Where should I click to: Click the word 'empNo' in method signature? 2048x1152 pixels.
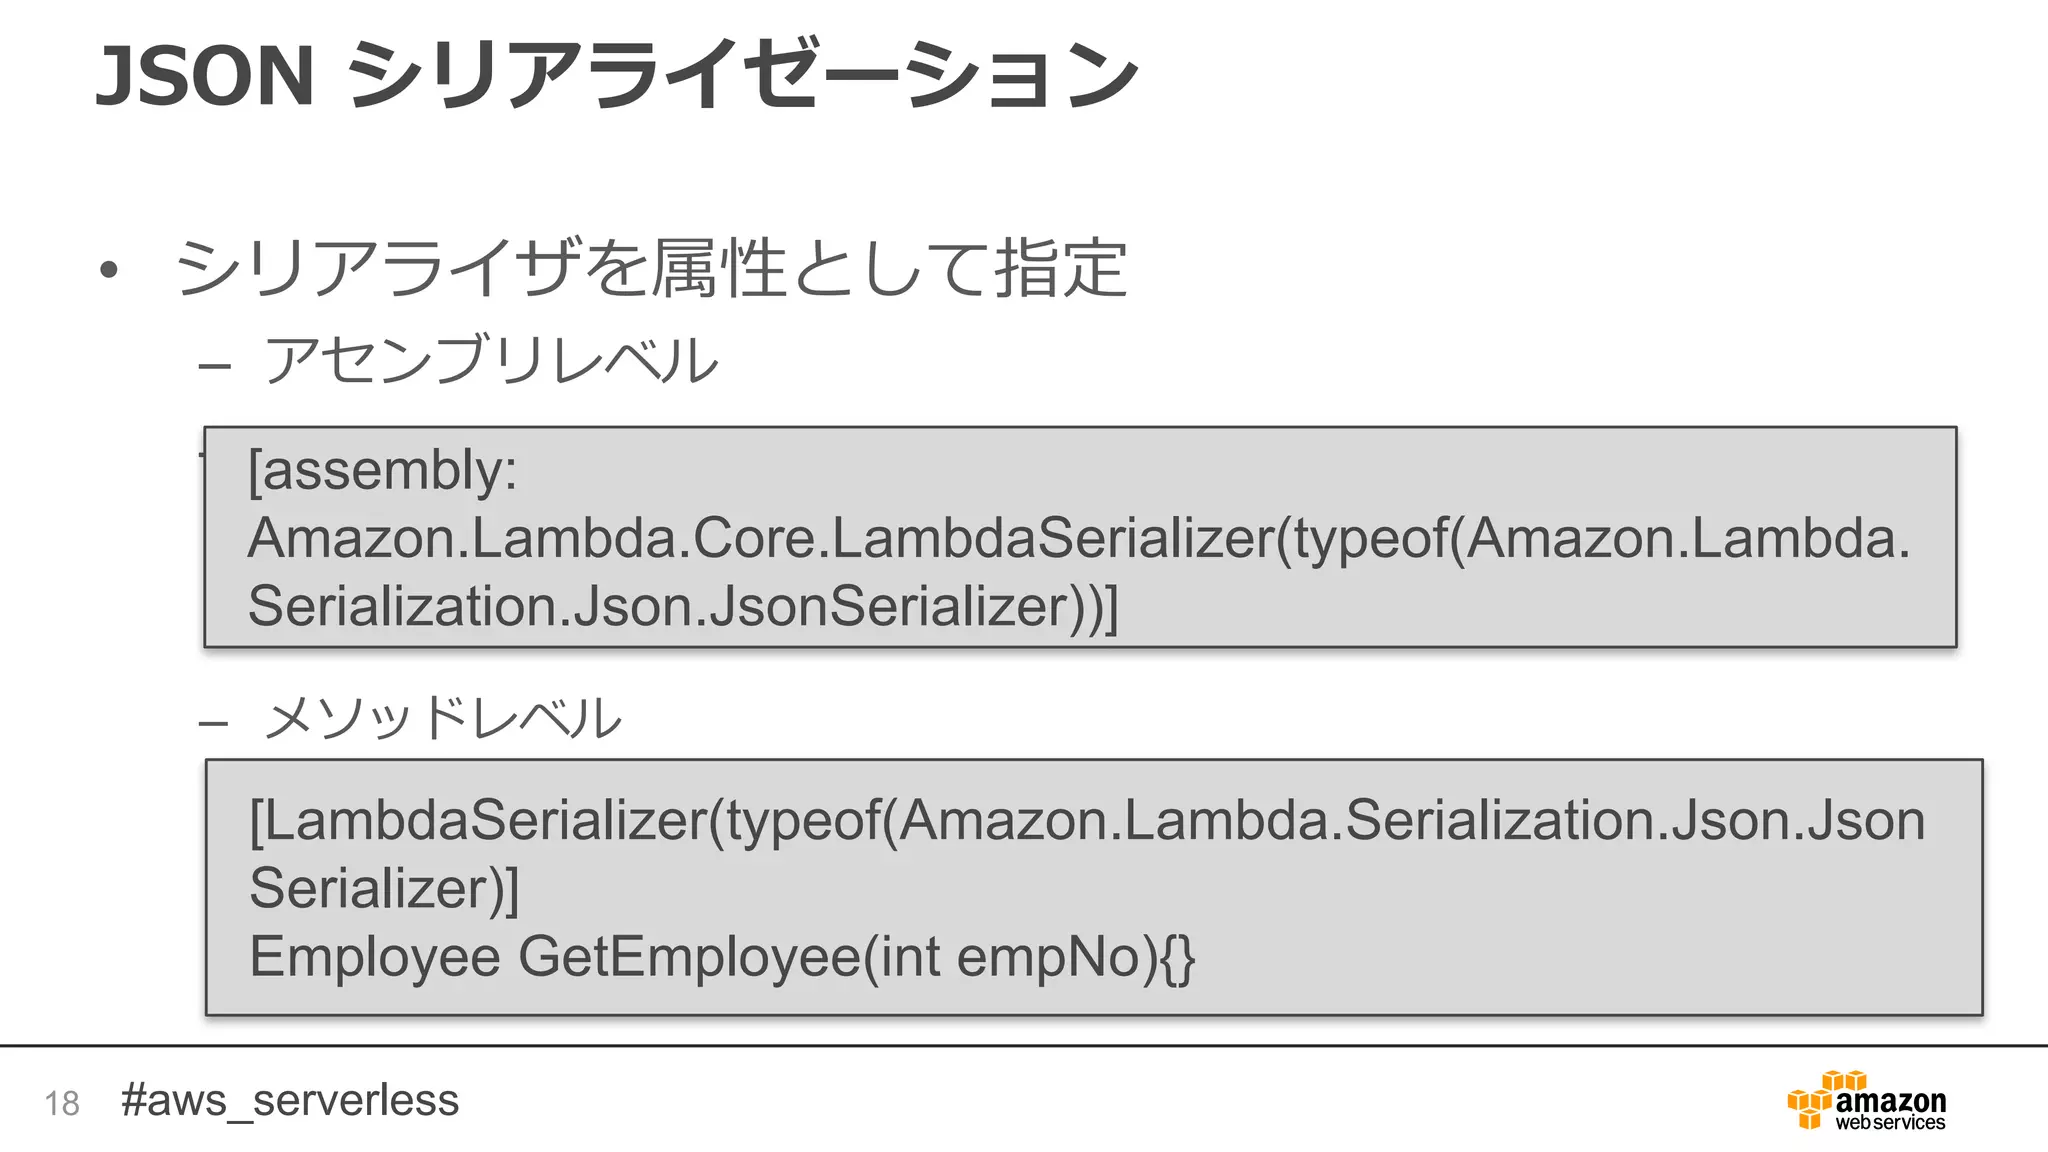[1048, 957]
